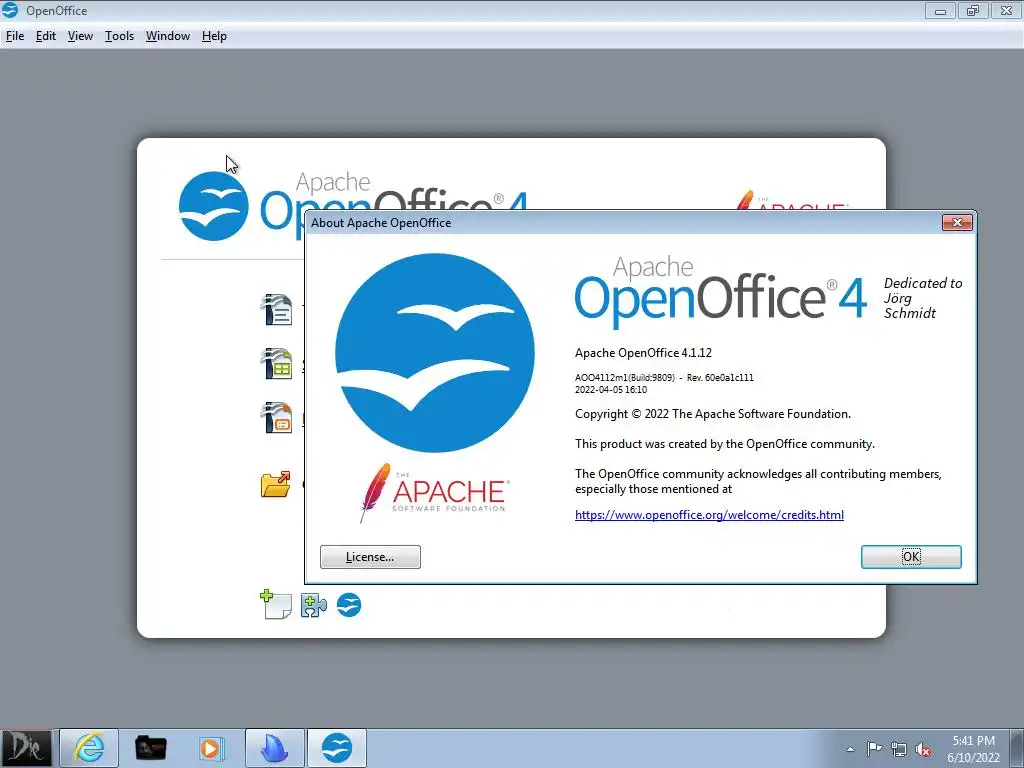Close the About Apache OpenOffice dialog

(x=957, y=223)
